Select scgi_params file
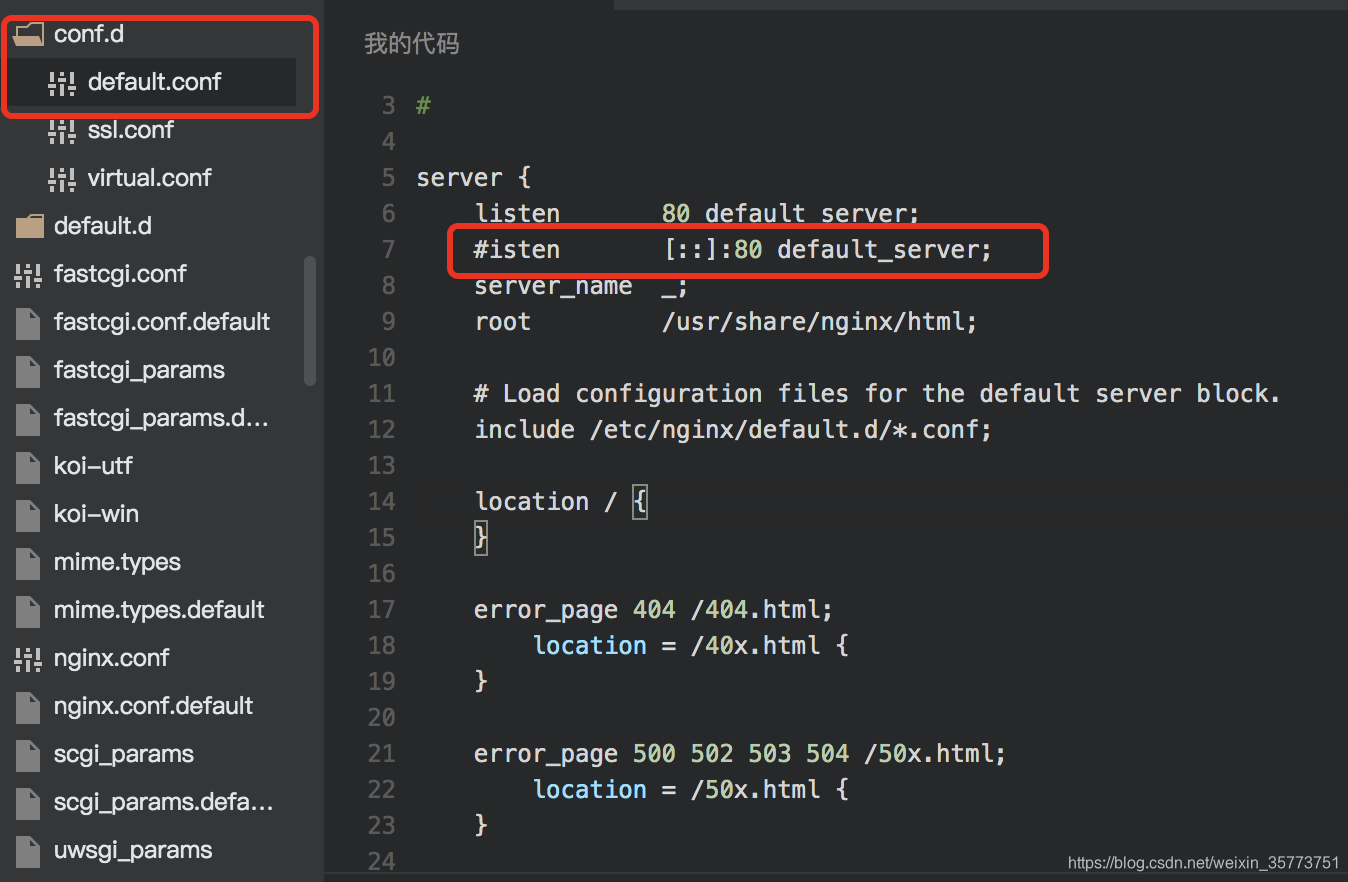 tap(124, 754)
